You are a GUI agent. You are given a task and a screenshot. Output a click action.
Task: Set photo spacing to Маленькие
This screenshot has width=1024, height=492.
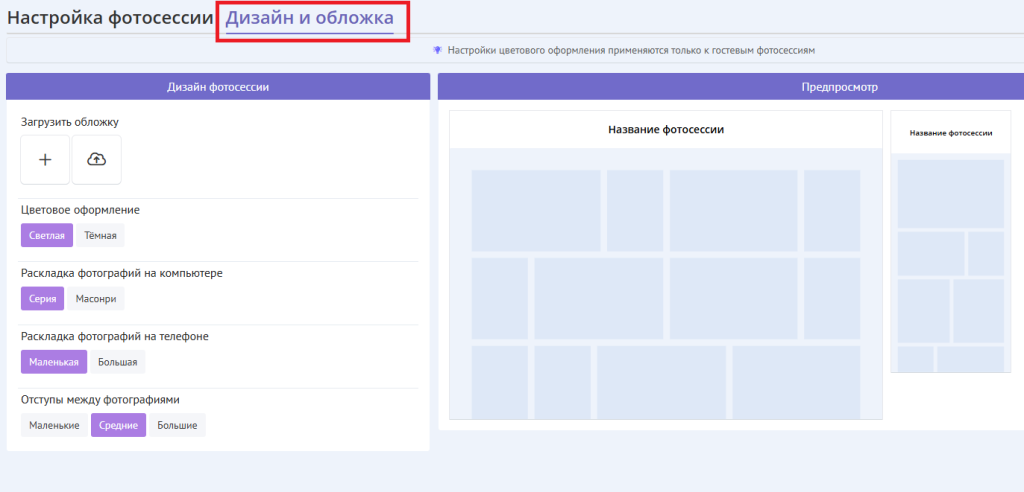(x=54, y=425)
